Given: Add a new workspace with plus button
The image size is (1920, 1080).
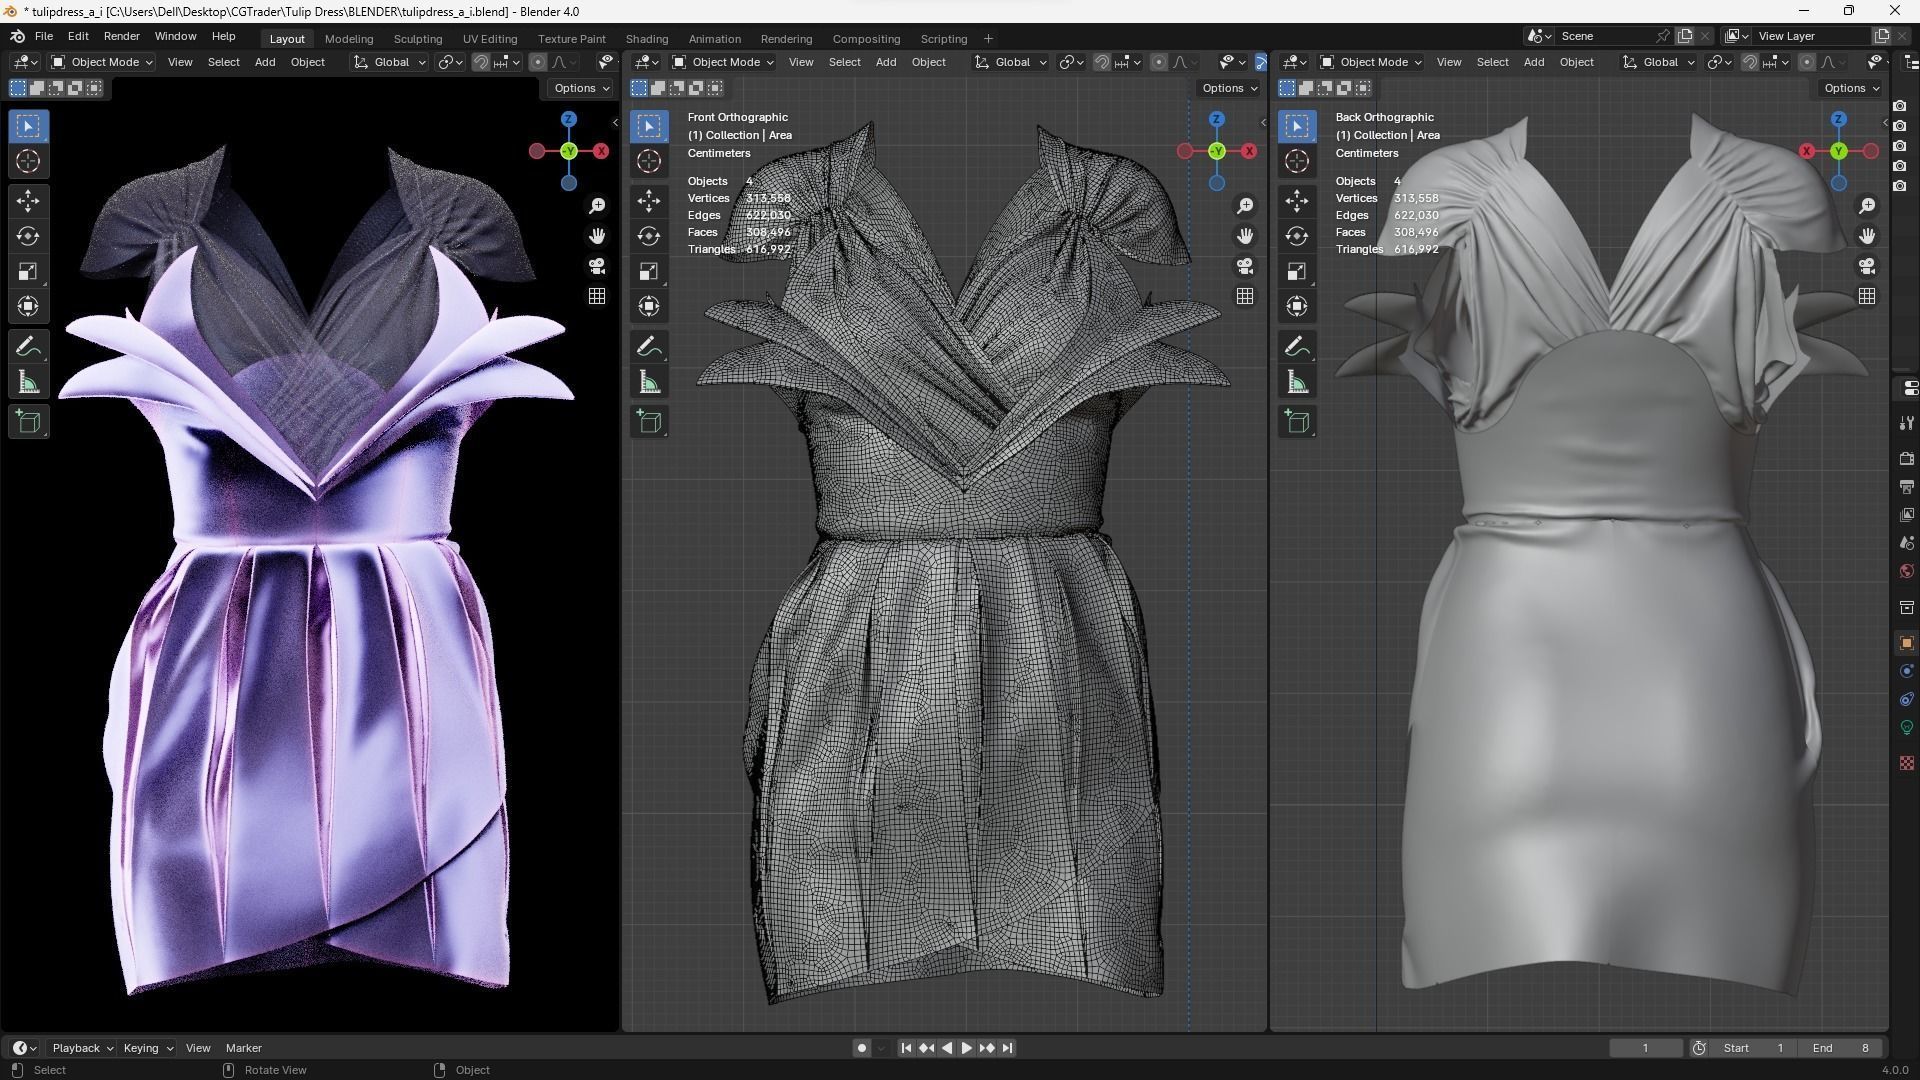Looking at the screenshot, I should point(988,39).
